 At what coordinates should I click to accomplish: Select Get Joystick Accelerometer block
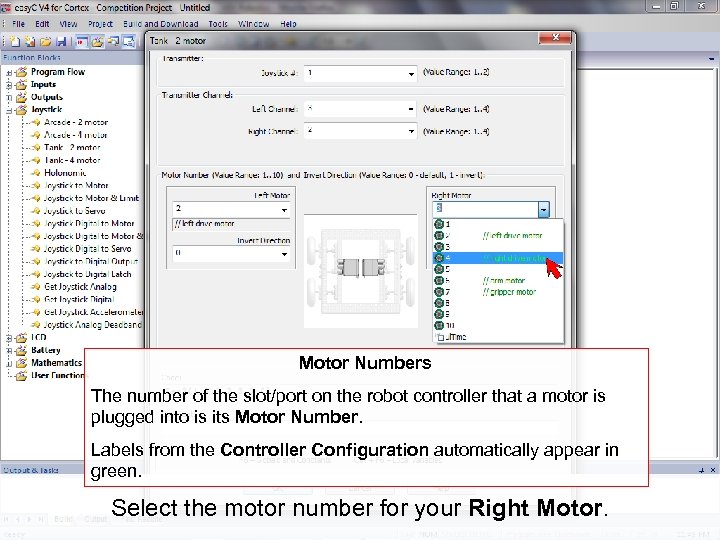click(94, 312)
